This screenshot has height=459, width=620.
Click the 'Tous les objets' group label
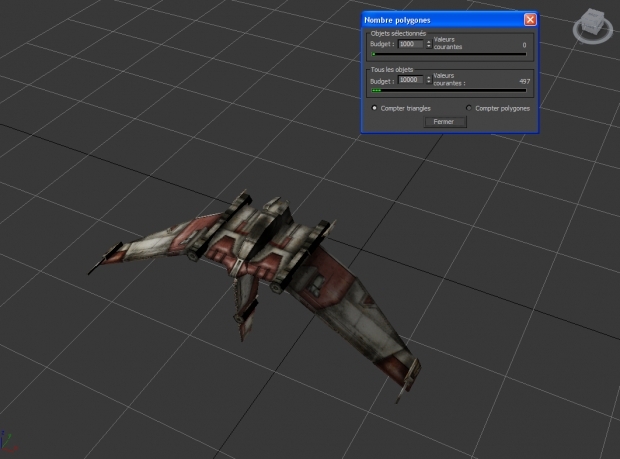[392, 70]
